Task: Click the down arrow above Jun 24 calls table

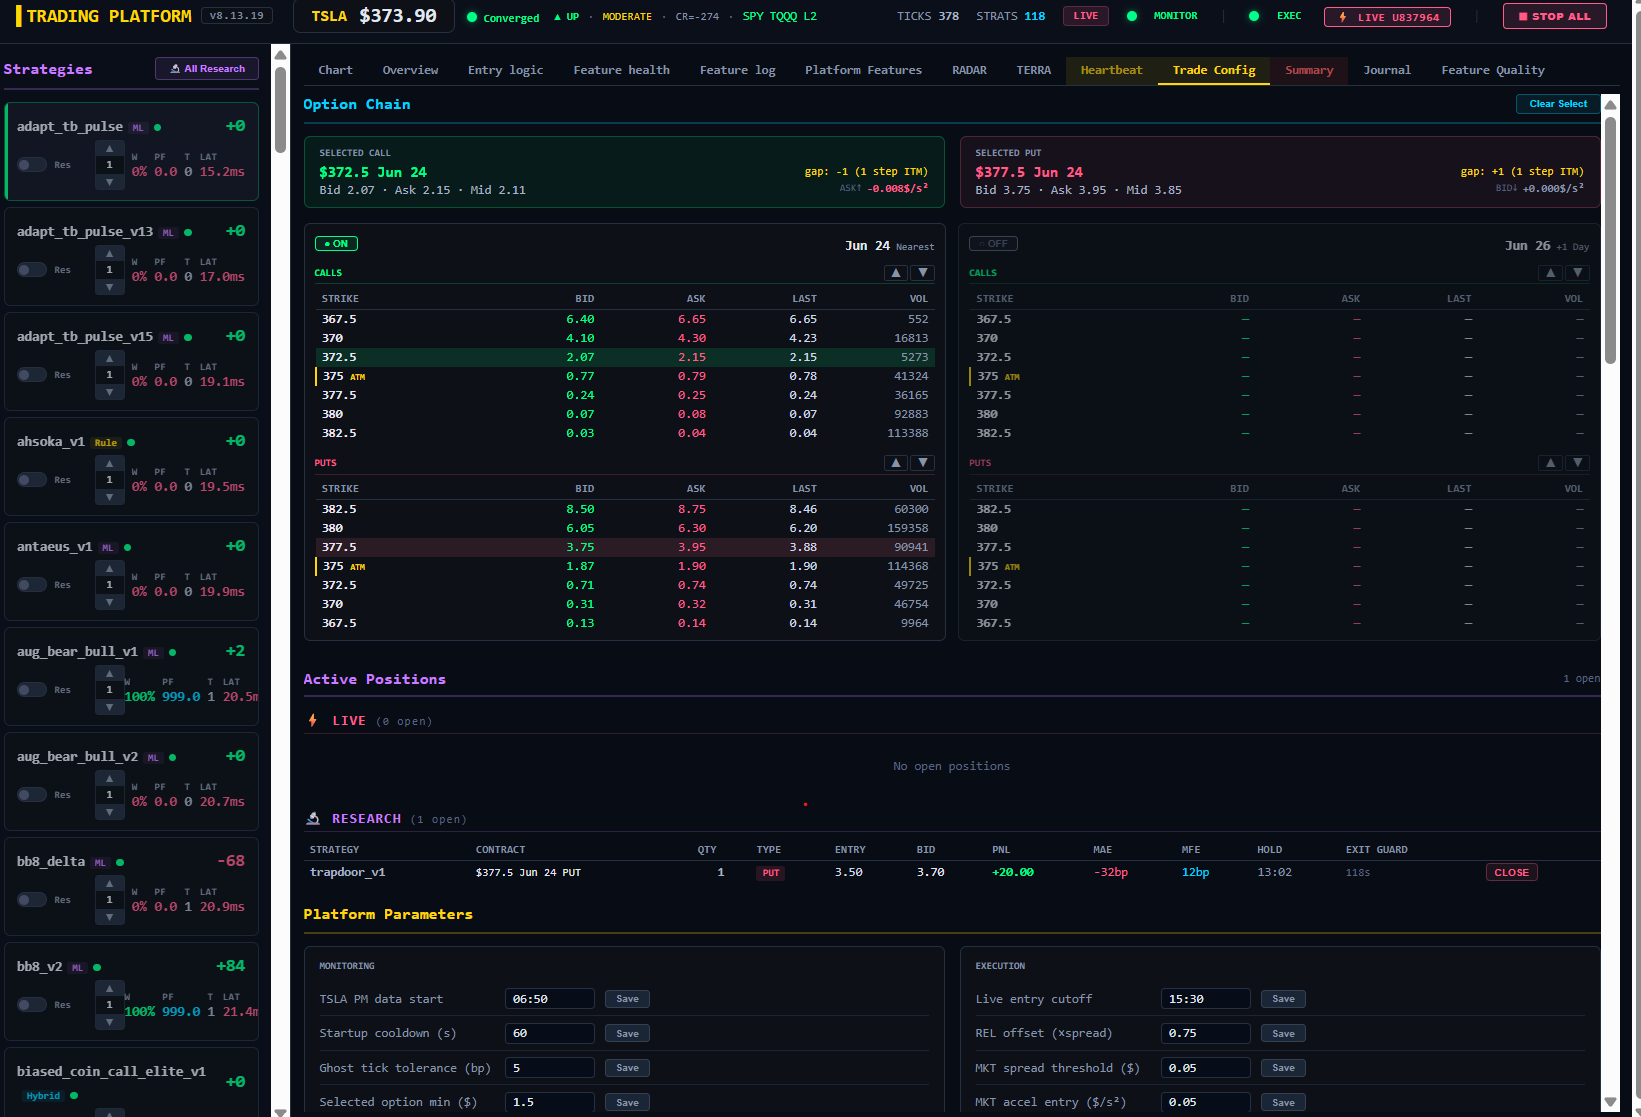Action: 923,273
